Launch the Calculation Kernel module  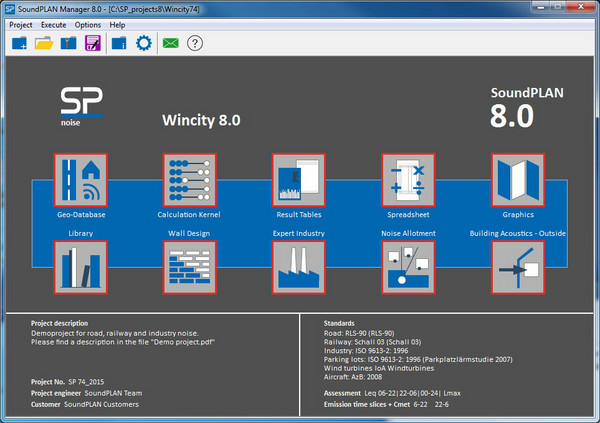[189, 180]
